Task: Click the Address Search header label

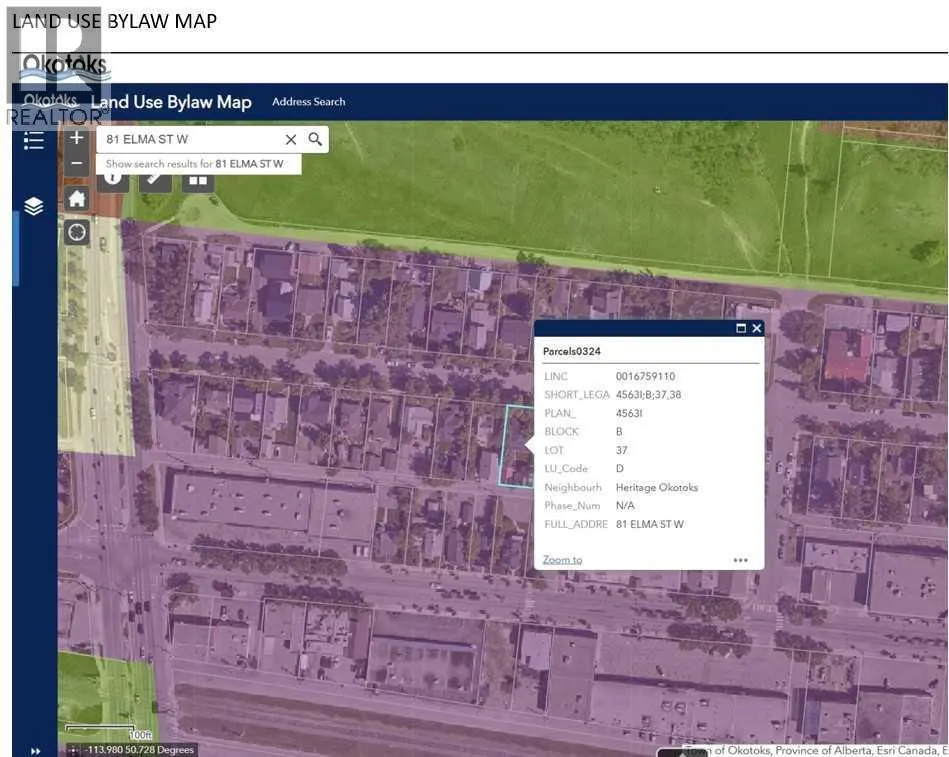Action: click(308, 102)
